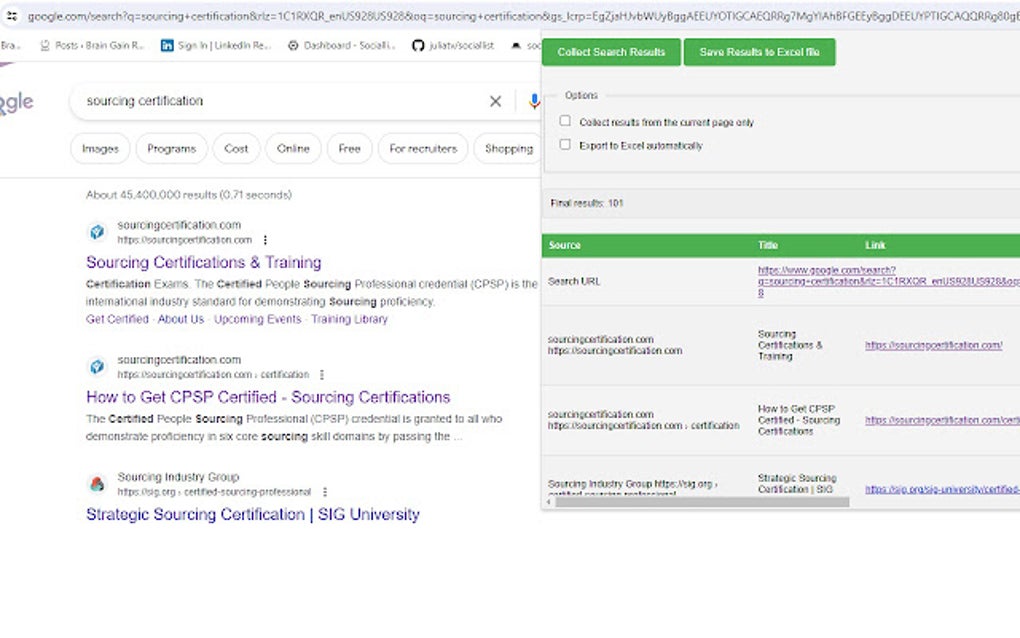Open the LinkedIn bookmark
The image size is (1020, 638).
215,45
